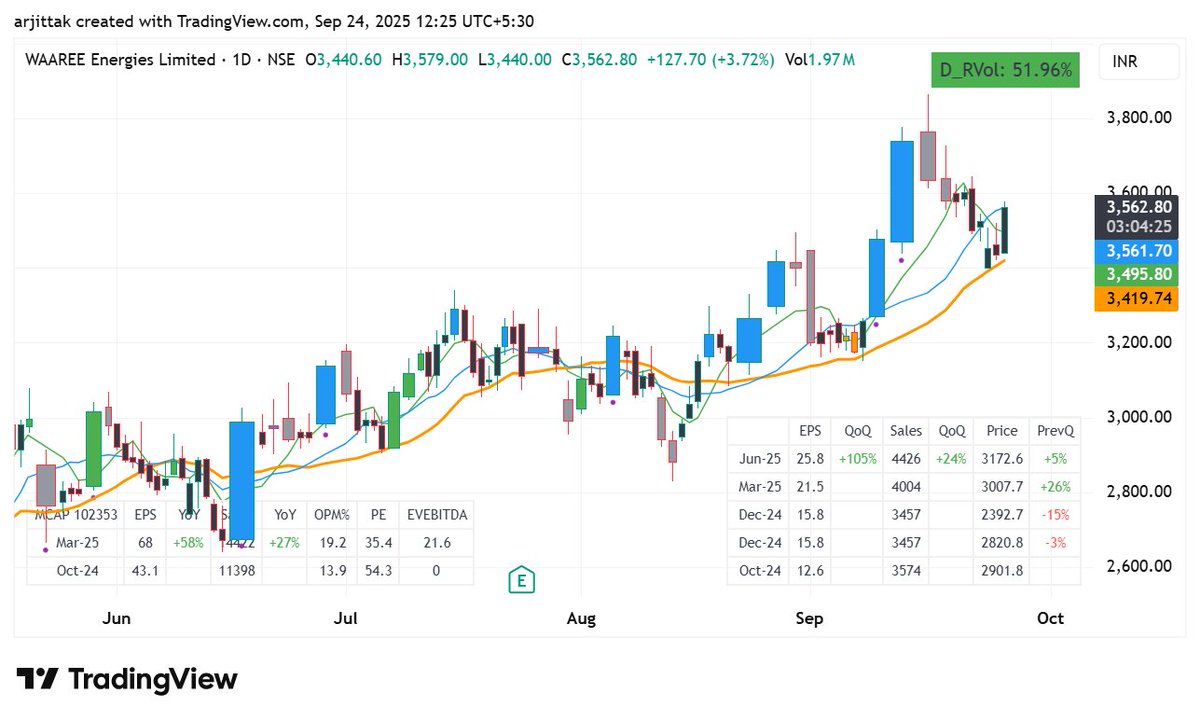Click the +105% QoQ cell

(857, 459)
